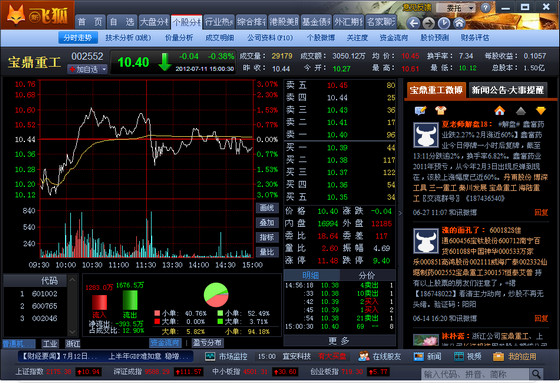Click the stock code search input field
The width and height of the screenshot is (560, 383).
[475, 374]
